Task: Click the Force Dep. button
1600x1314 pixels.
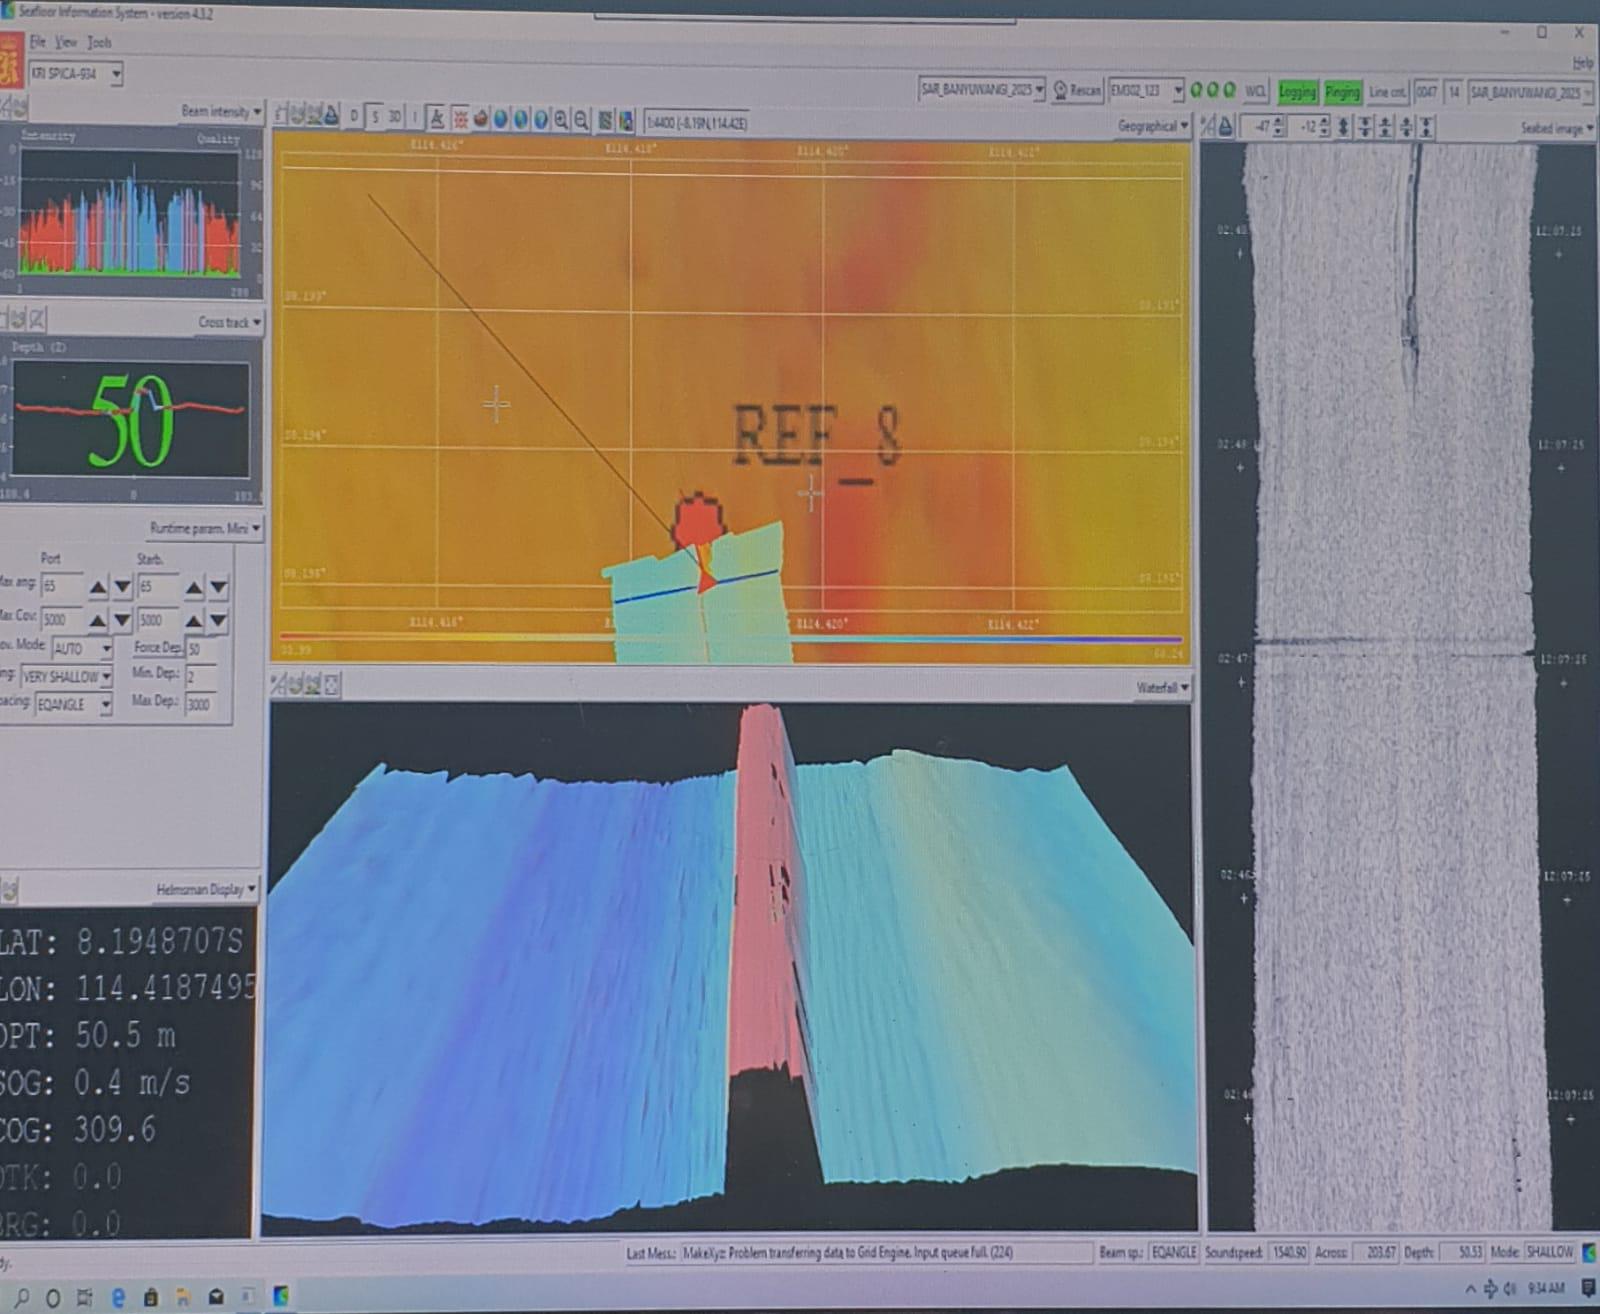Action: pyautogui.click(x=157, y=647)
